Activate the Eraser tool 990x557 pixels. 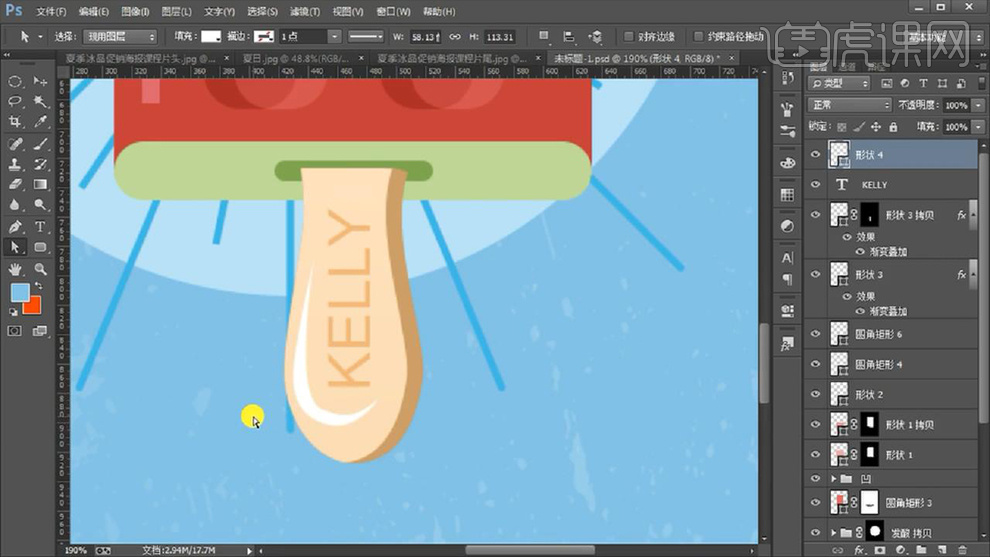point(16,184)
